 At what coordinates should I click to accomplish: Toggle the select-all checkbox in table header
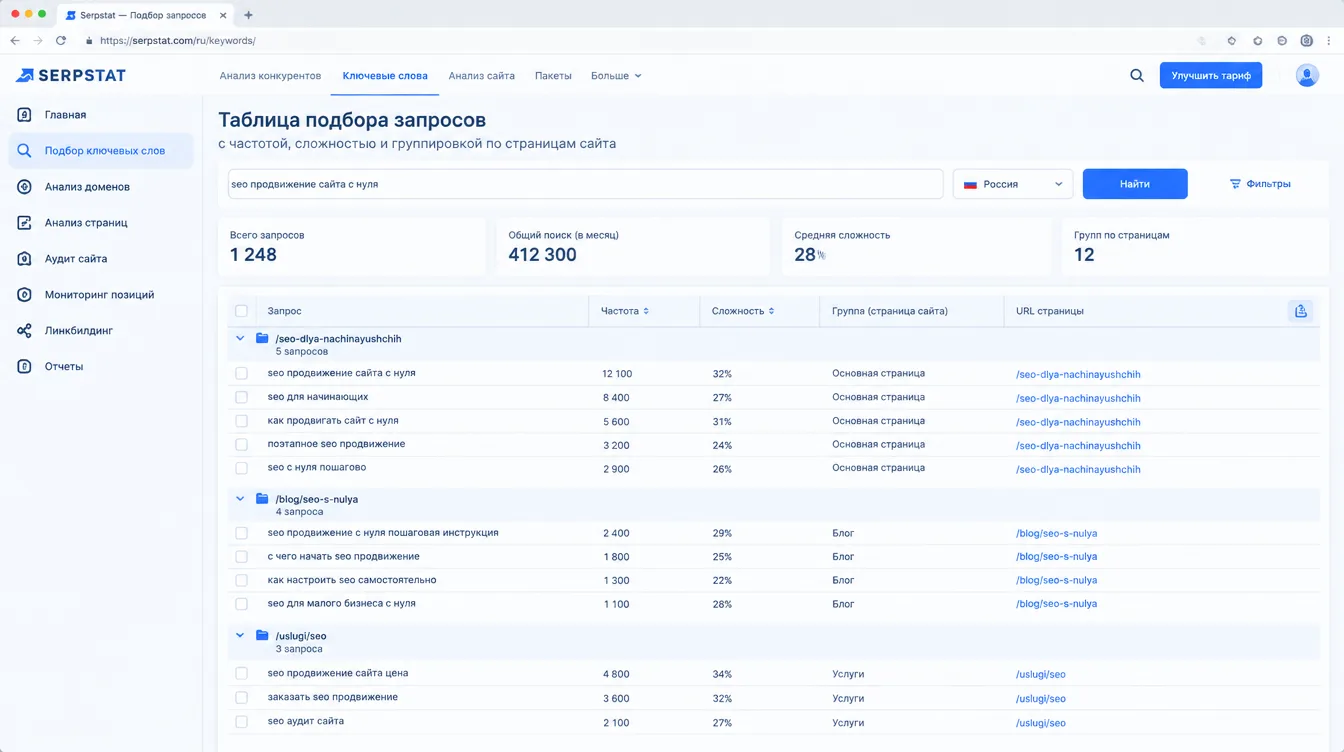tap(241, 311)
